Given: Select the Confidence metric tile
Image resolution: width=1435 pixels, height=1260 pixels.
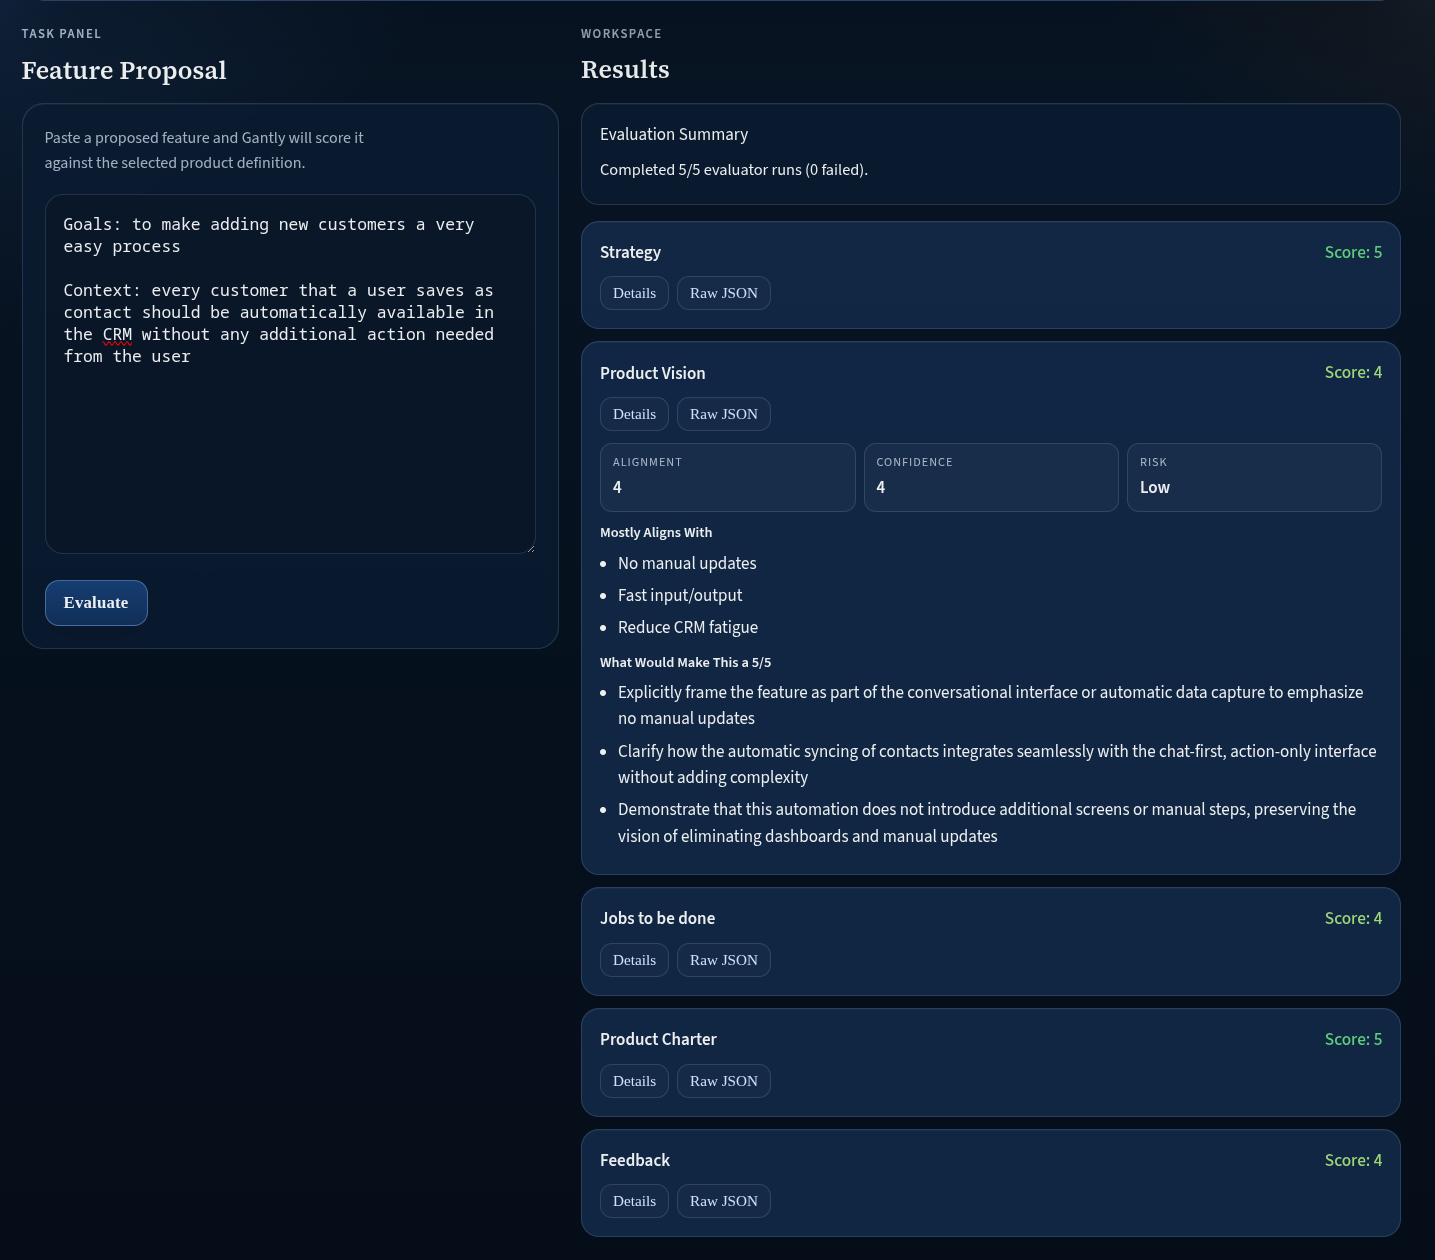Looking at the screenshot, I should (990, 477).
